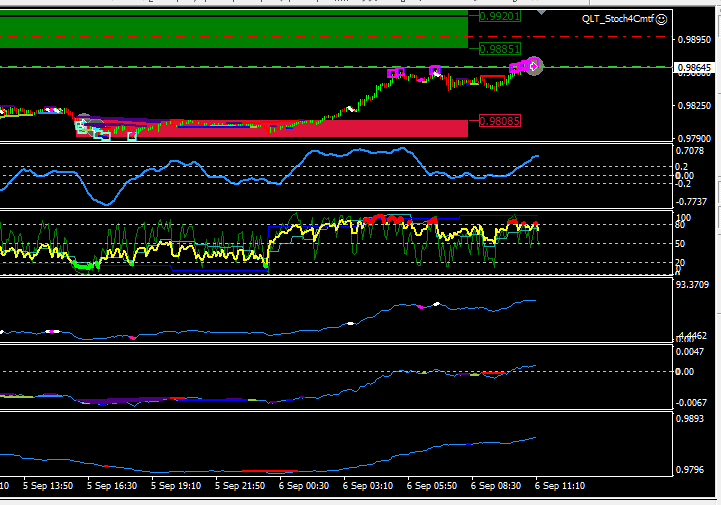Click the 6 Sep 05:50 time label
This screenshot has width=721, height=505.
coord(432,486)
